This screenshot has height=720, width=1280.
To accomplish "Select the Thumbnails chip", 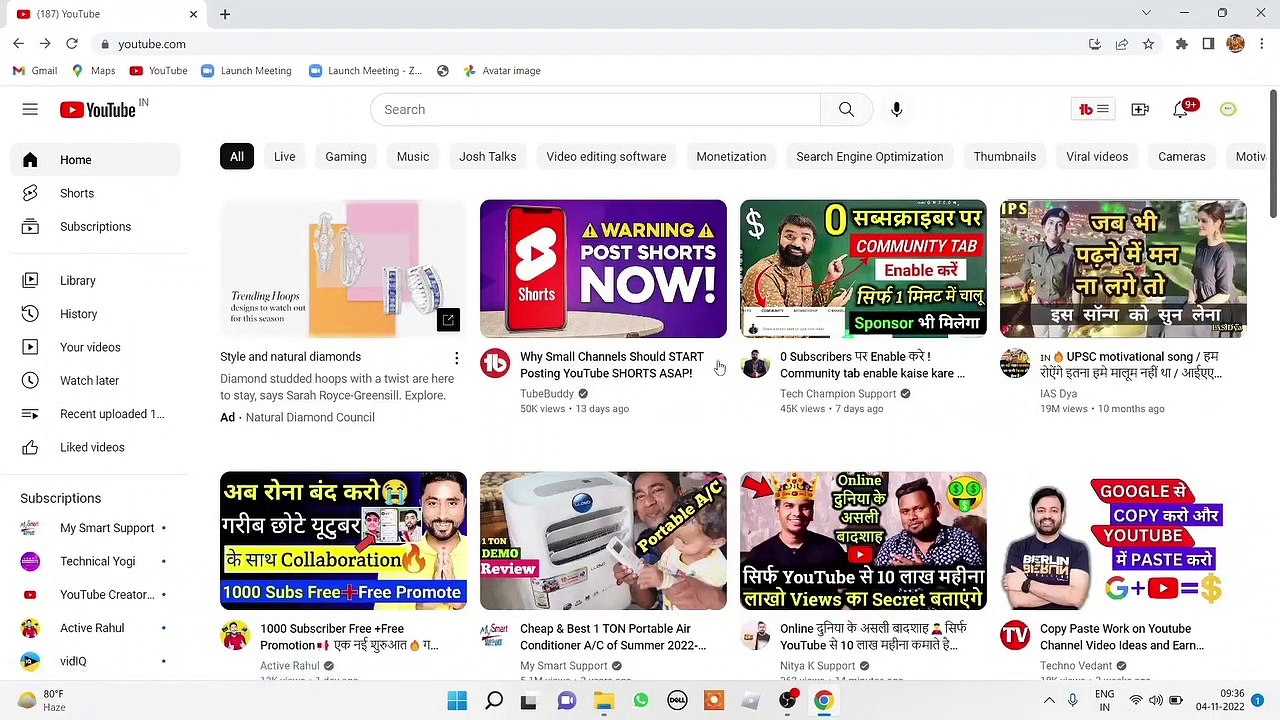I will [x=1005, y=157].
